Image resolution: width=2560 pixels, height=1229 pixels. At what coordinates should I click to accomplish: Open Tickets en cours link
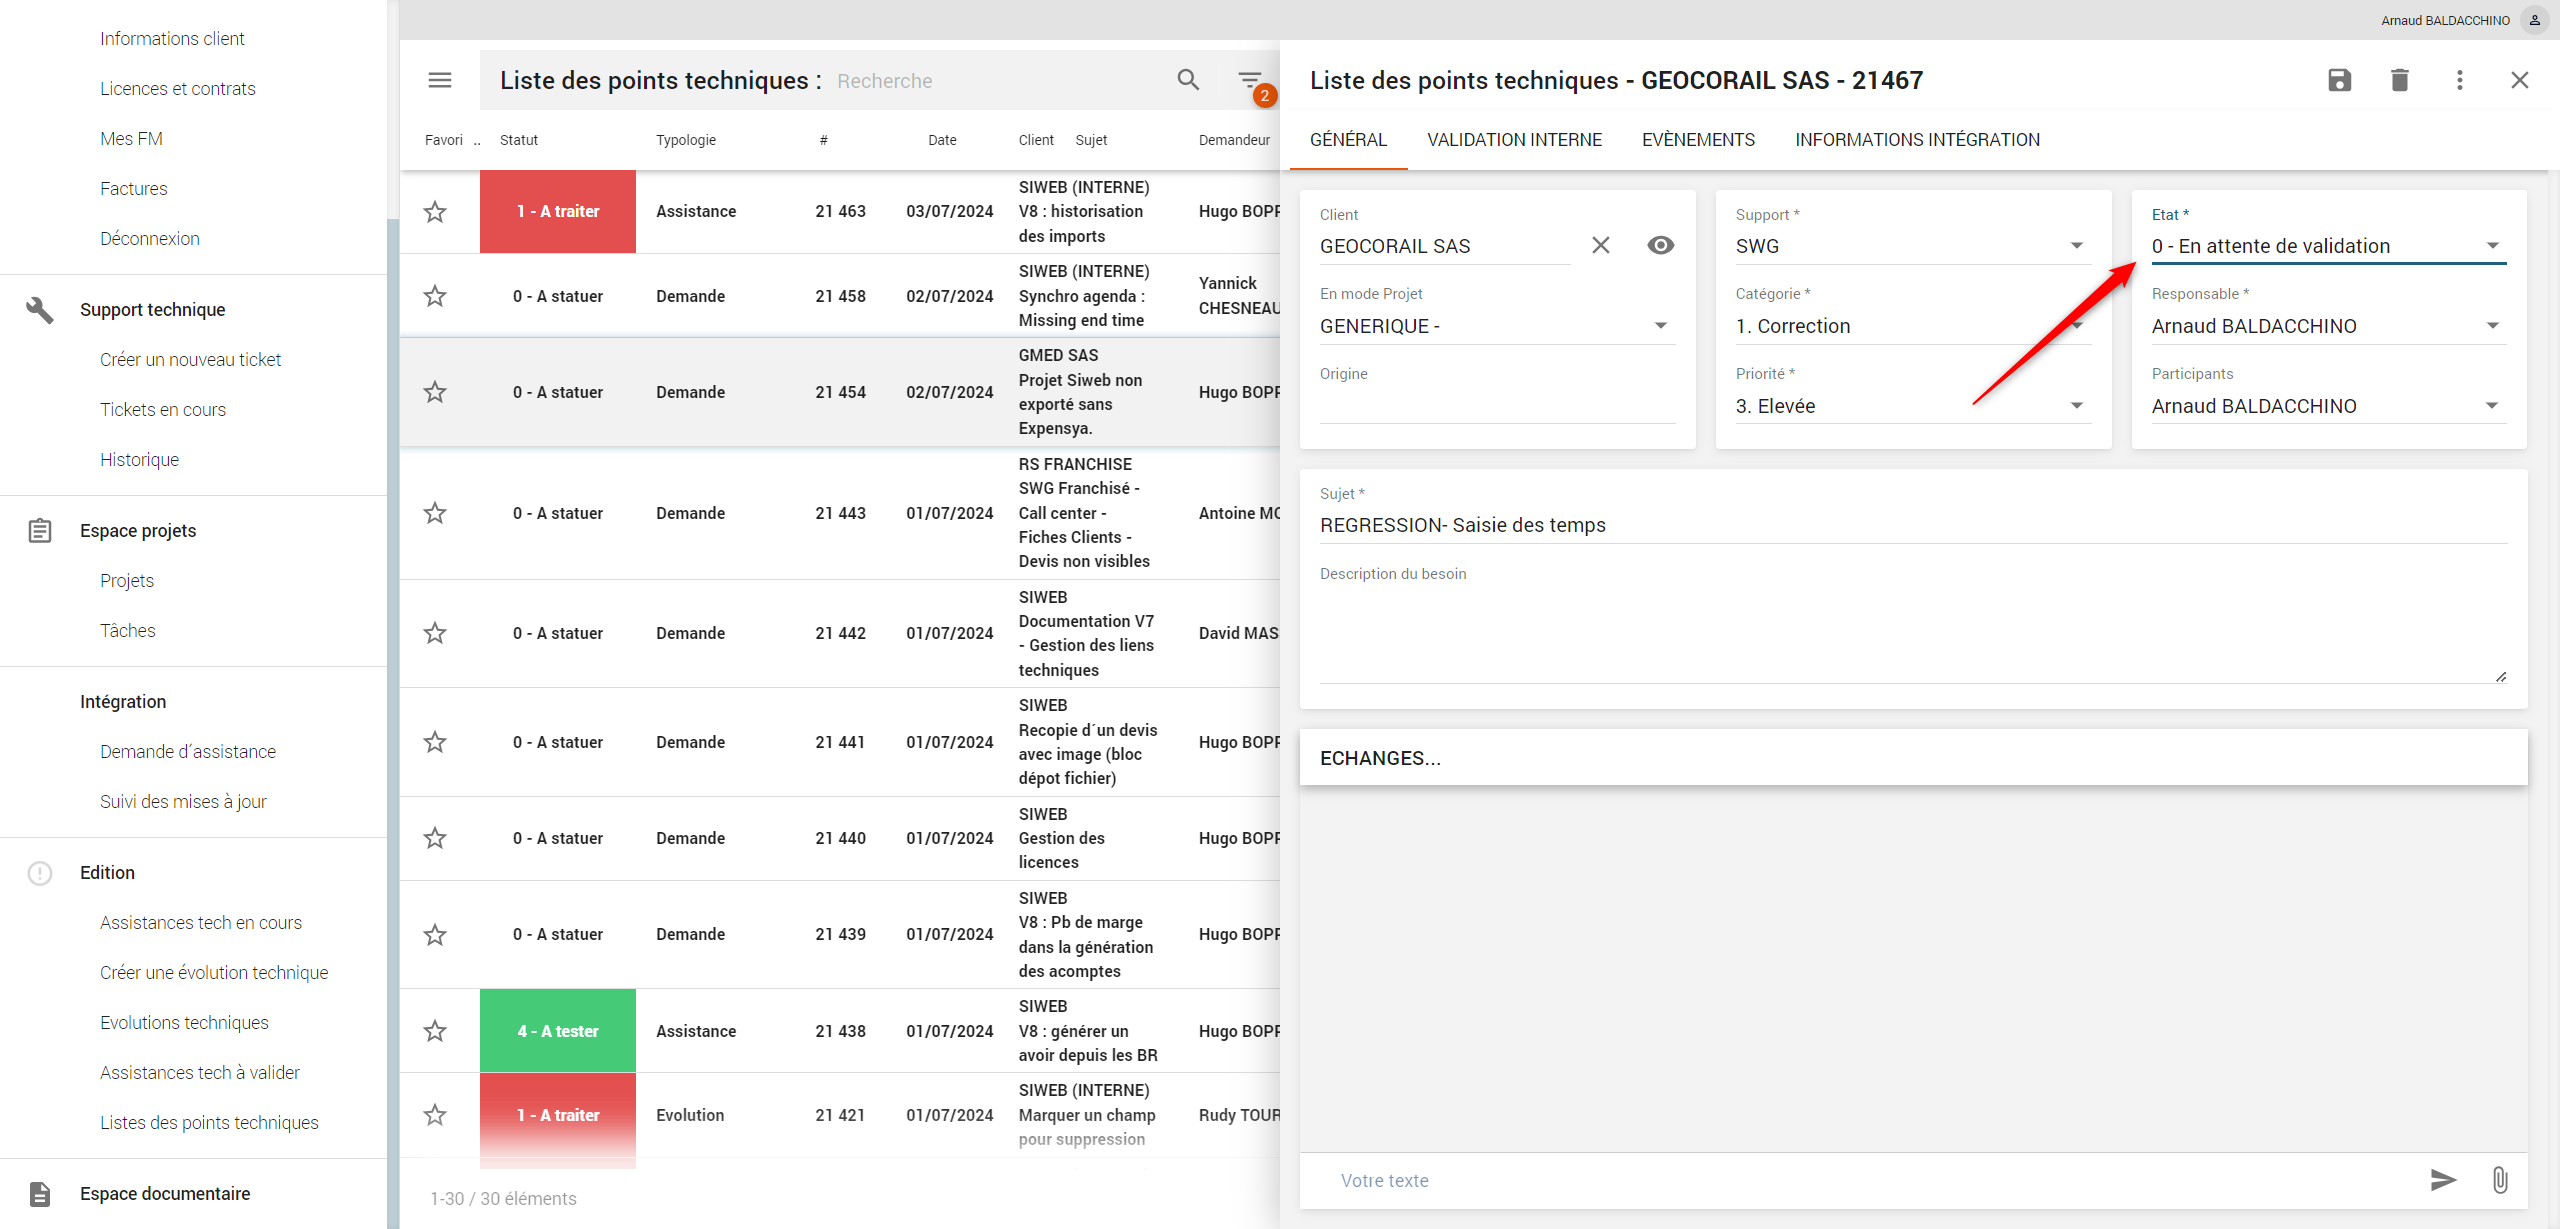click(163, 410)
